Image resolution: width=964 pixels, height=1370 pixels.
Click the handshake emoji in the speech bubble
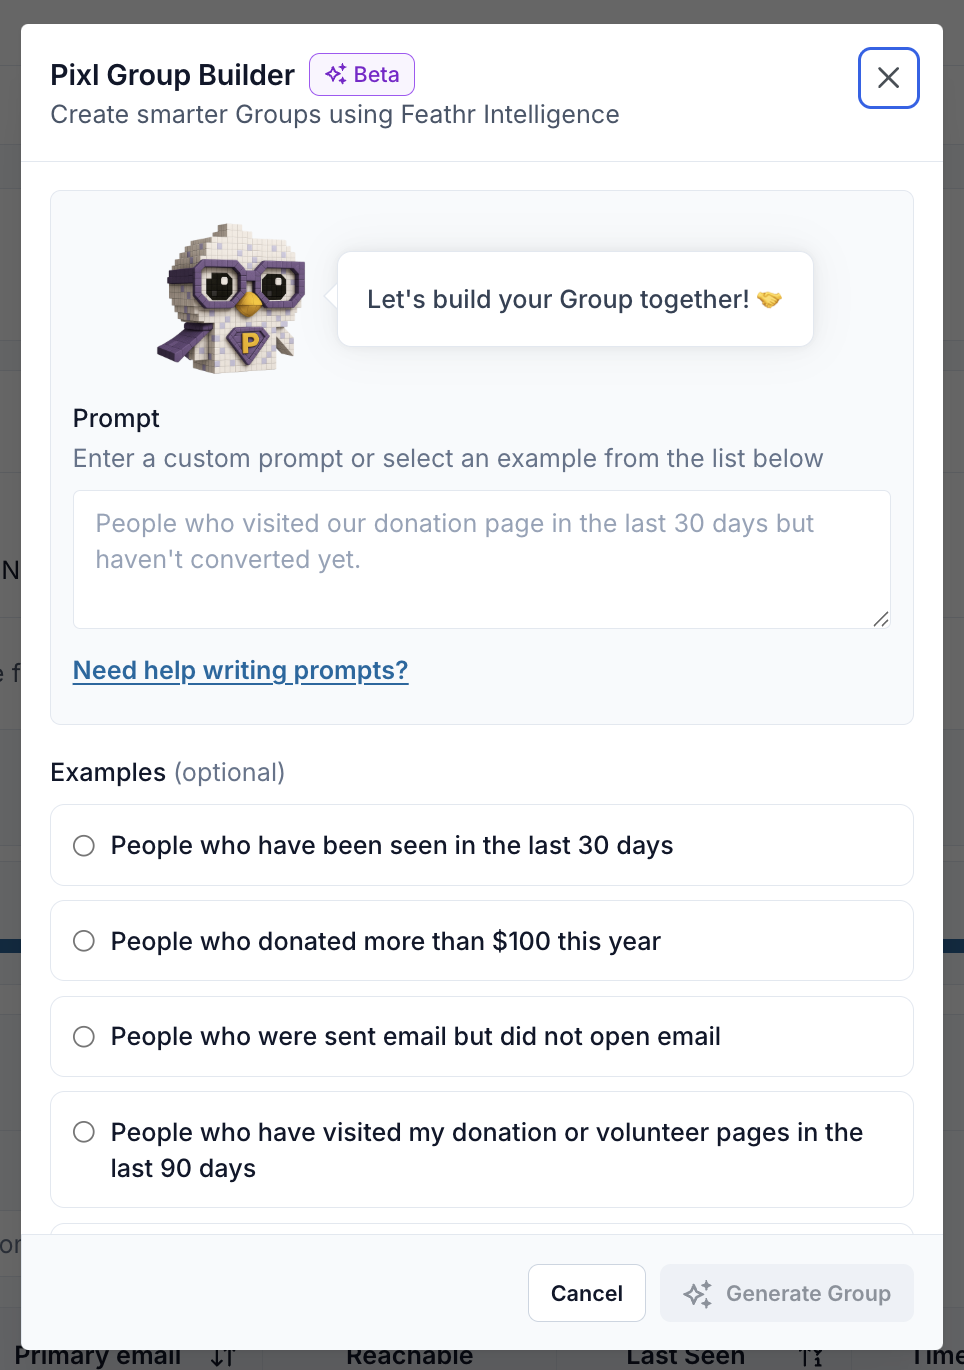[x=769, y=300]
